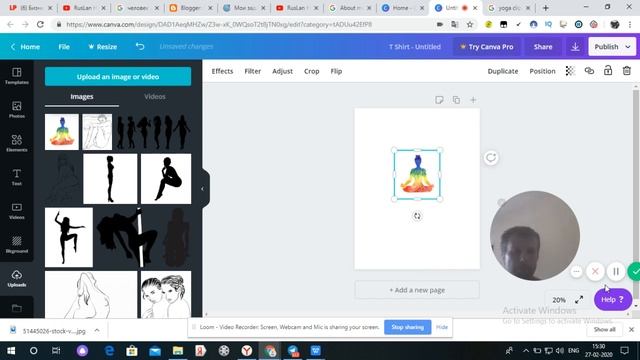Finish Loom recording with green checkmark
The image size is (640, 360).
(634, 271)
